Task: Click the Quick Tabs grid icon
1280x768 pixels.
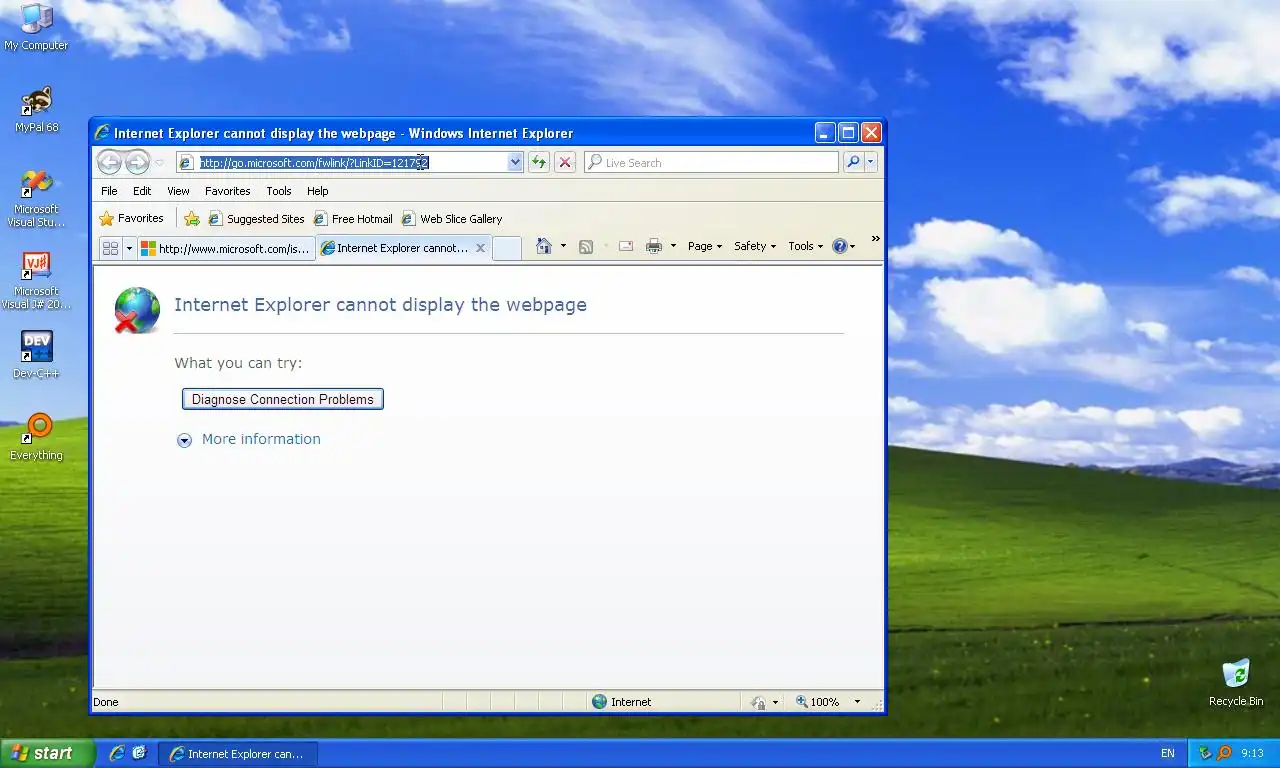Action: point(111,248)
